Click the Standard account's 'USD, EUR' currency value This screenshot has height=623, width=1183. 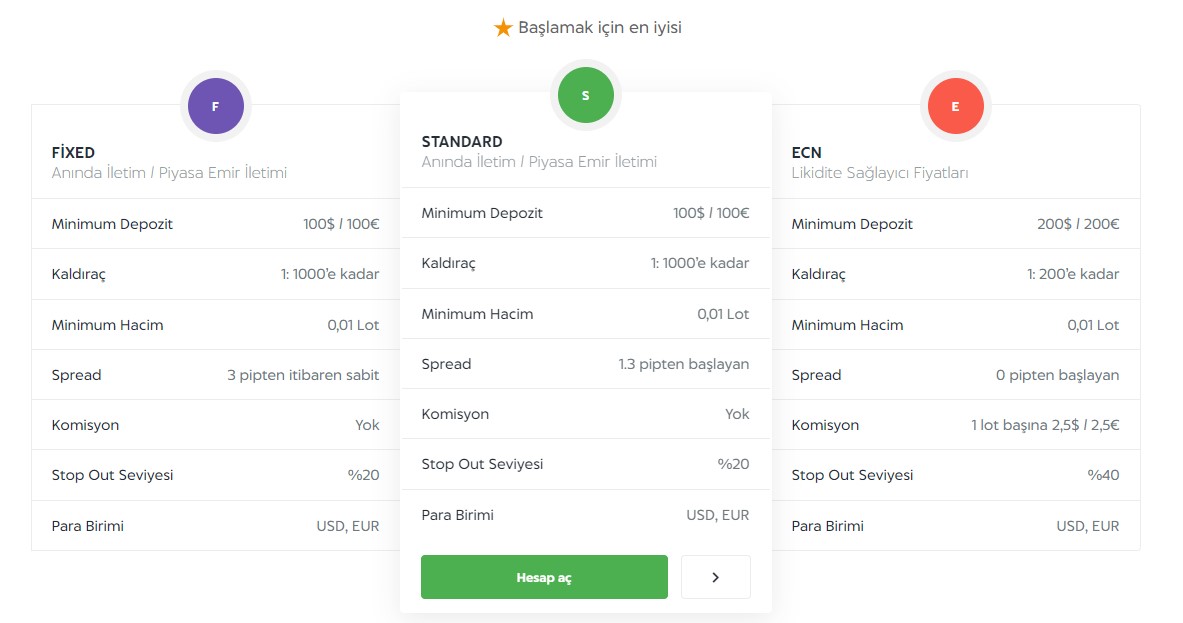coord(717,515)
